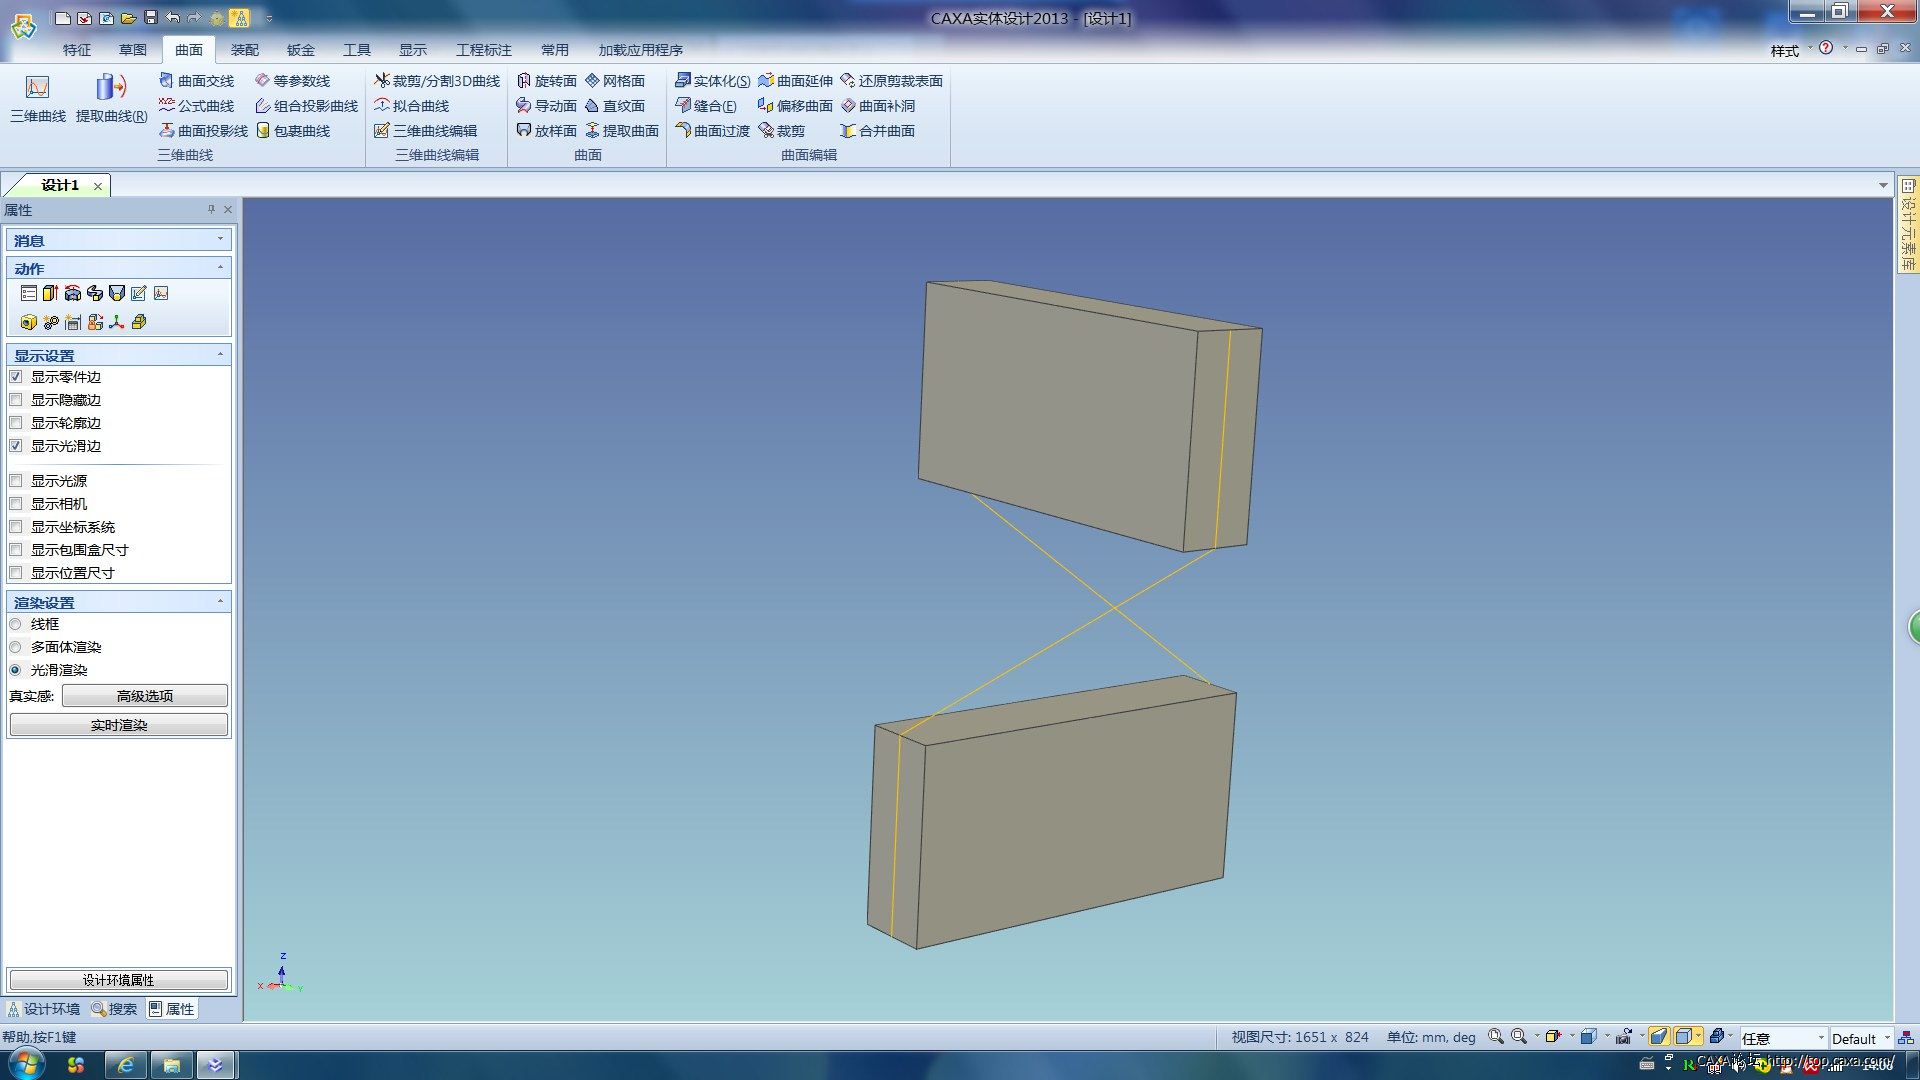Screen dimensions: 1920x1080
Task: Select the 曲面延伸 tool
Action: coord(795,81)
